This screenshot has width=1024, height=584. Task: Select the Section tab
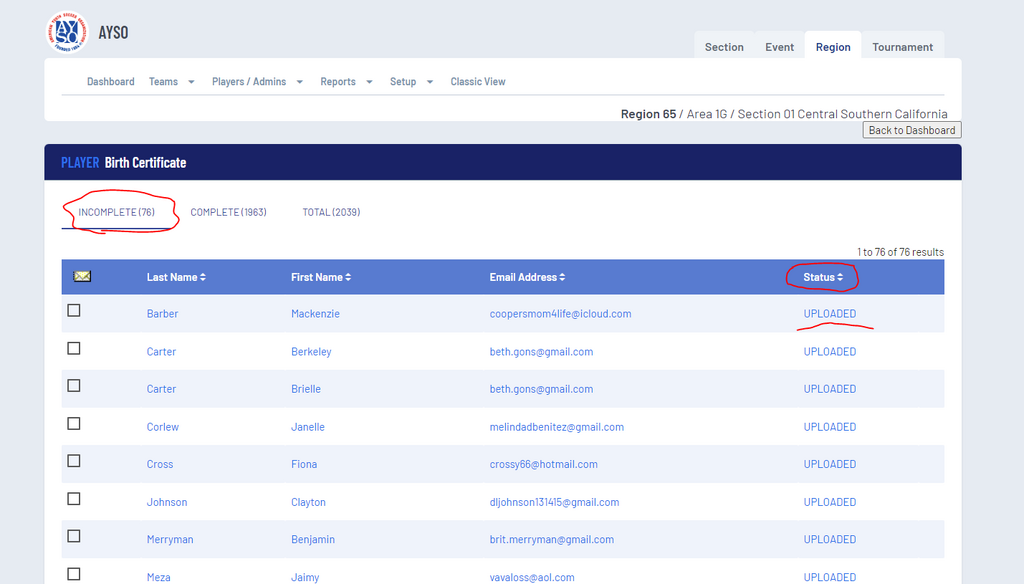724,47
